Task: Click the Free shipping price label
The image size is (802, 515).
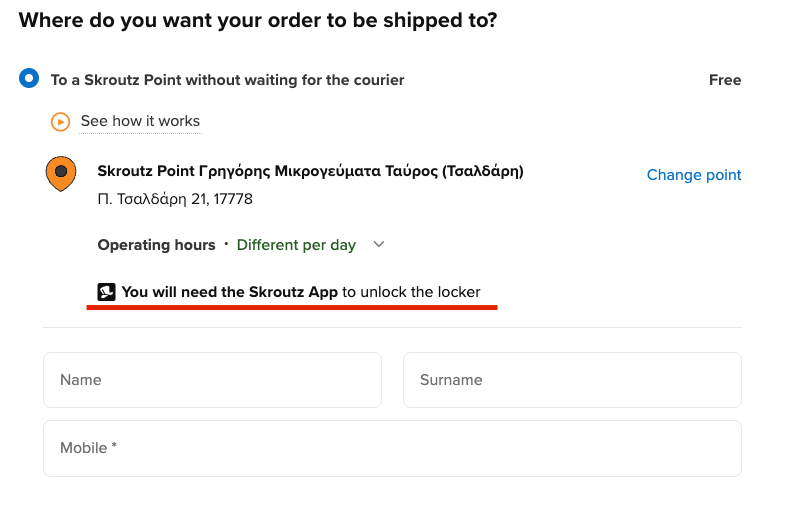Action: point(725,80)
